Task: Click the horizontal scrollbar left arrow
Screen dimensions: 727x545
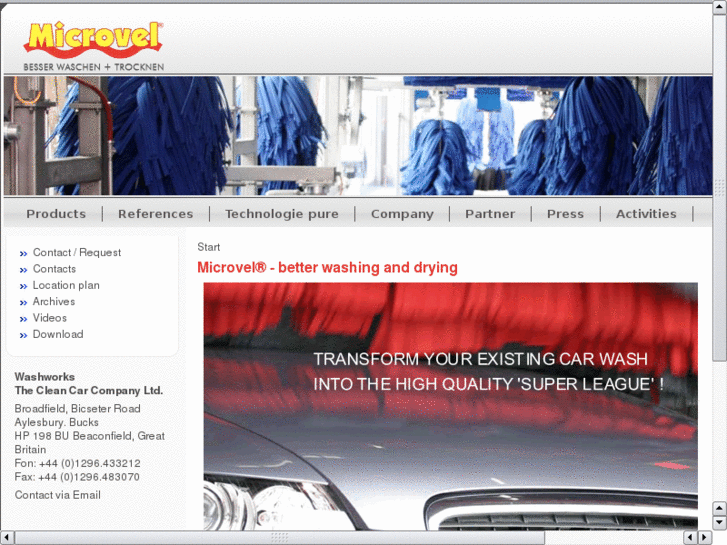Action: 7,537
